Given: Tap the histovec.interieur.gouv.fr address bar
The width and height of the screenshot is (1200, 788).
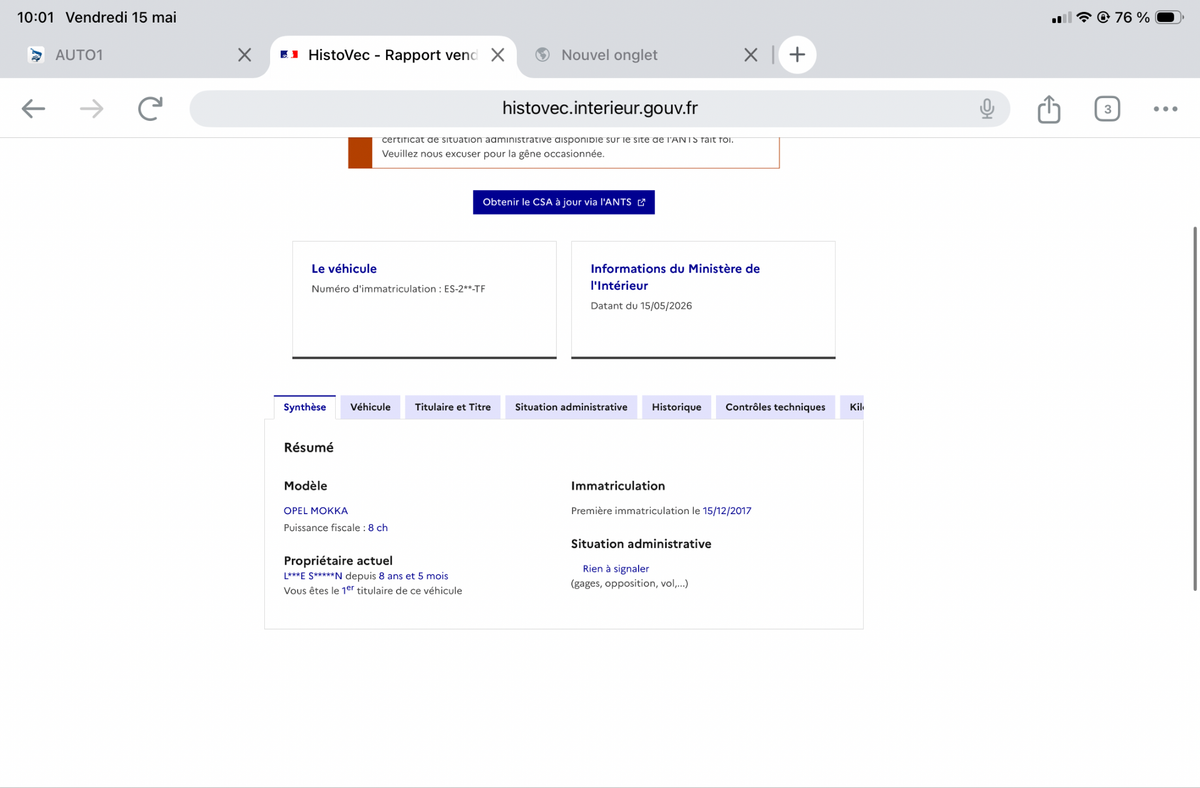Looking at the screenshot, I should point(600,109).
